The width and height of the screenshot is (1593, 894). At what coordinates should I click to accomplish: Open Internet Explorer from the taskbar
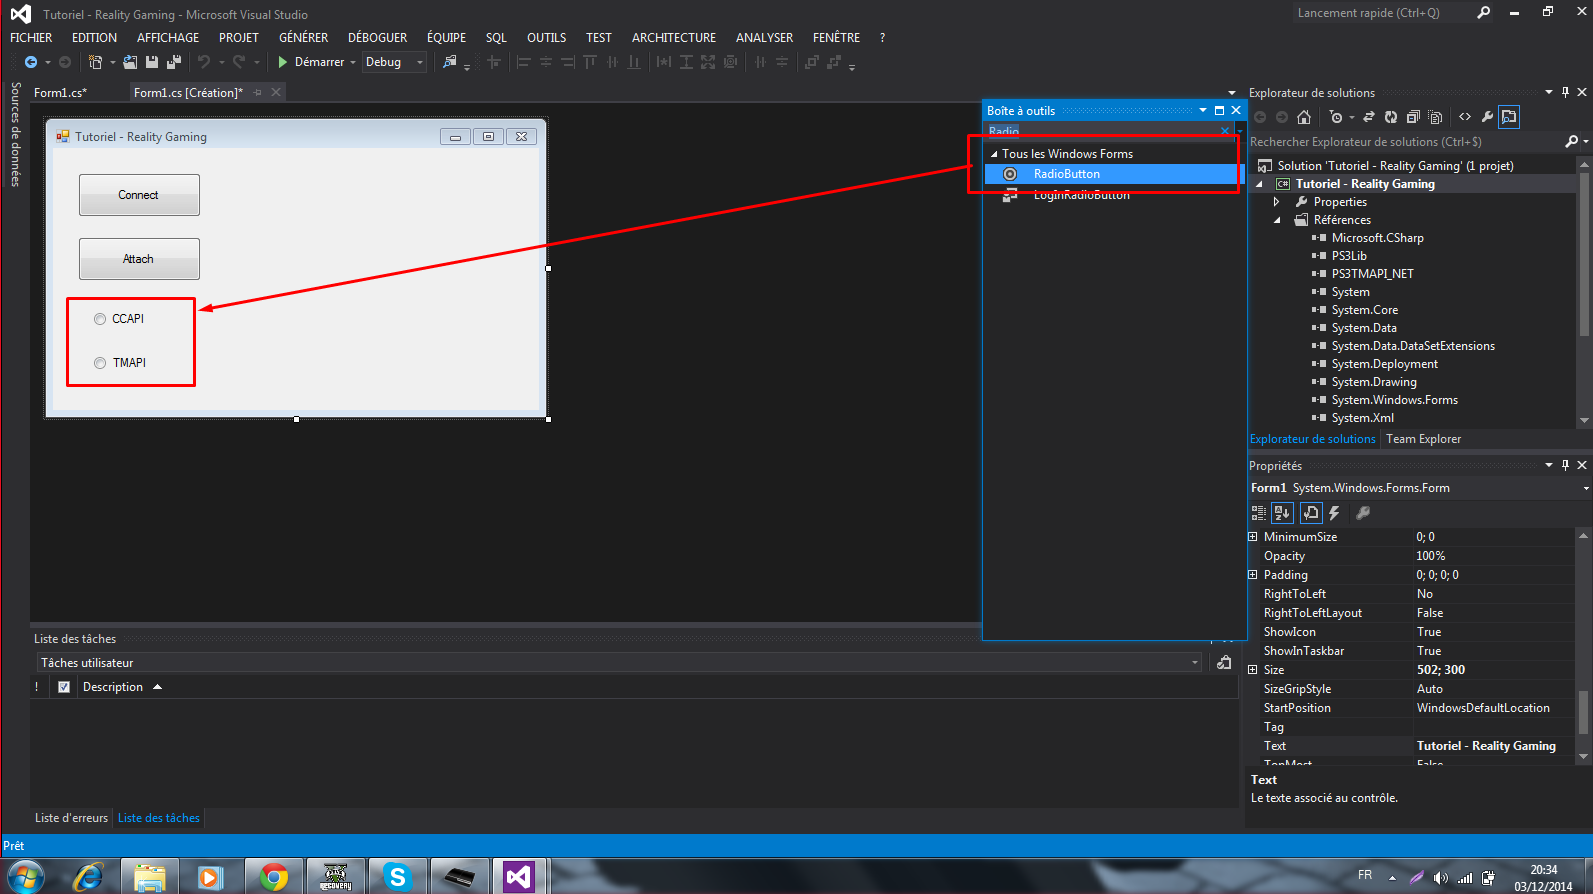pos(88,877)
